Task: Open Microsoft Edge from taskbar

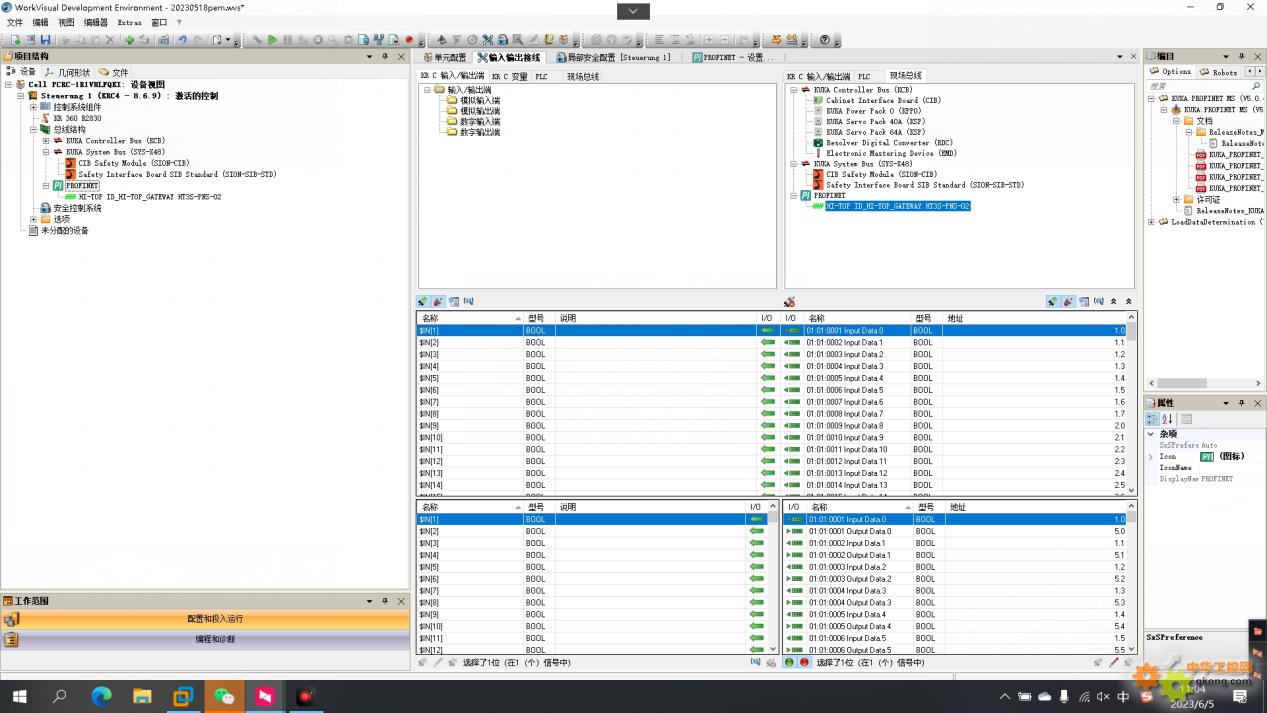Action: tap(101, 696)
